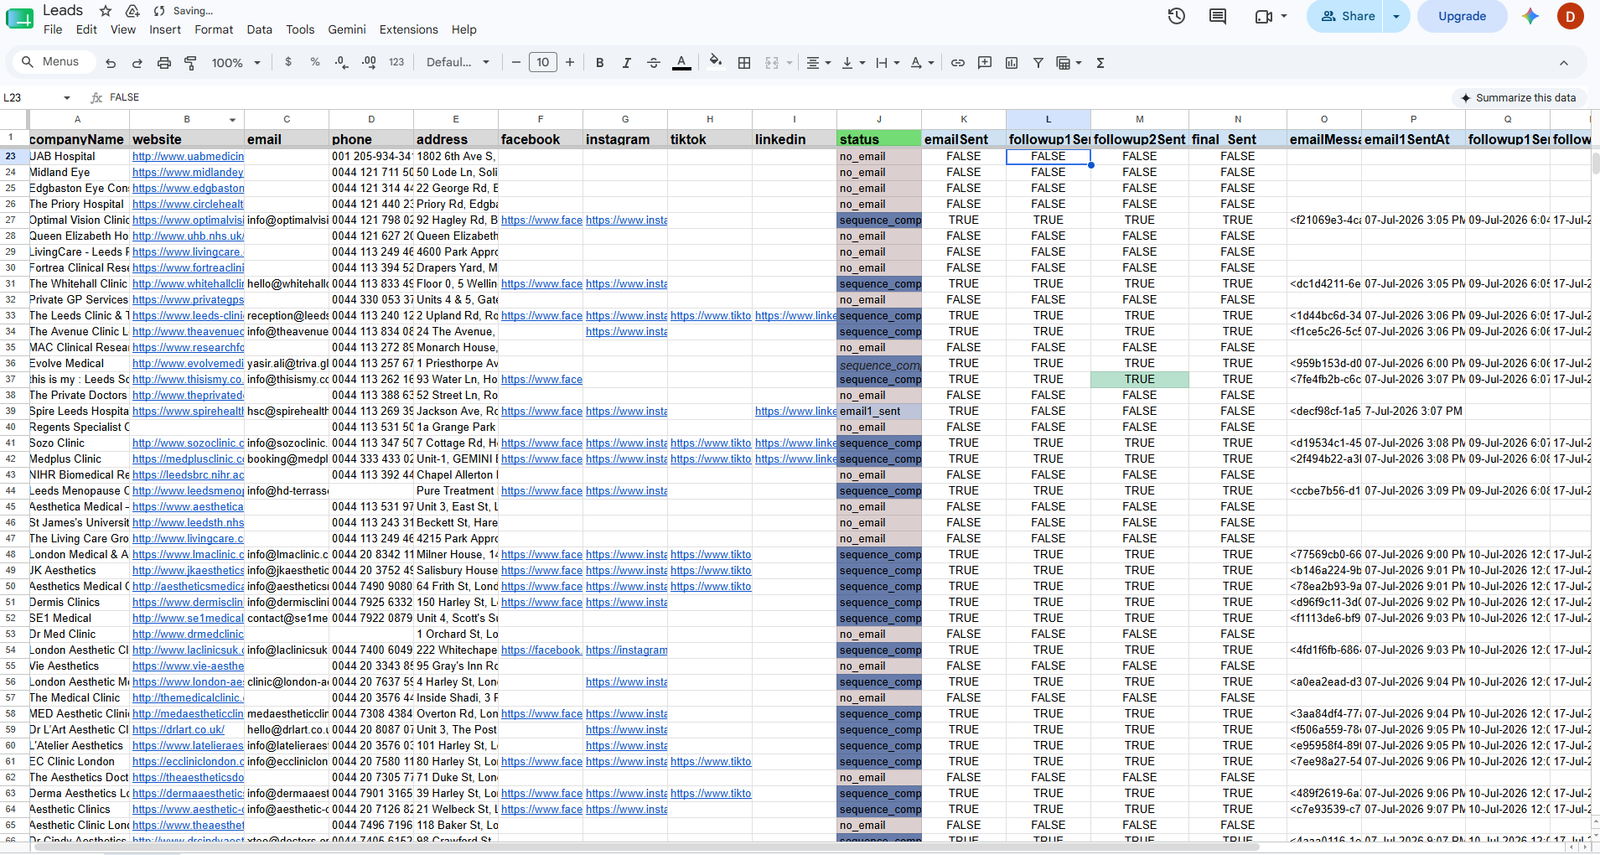Insert a chart
Viewport: 1600px width, 855px height.
(1012, 63)
